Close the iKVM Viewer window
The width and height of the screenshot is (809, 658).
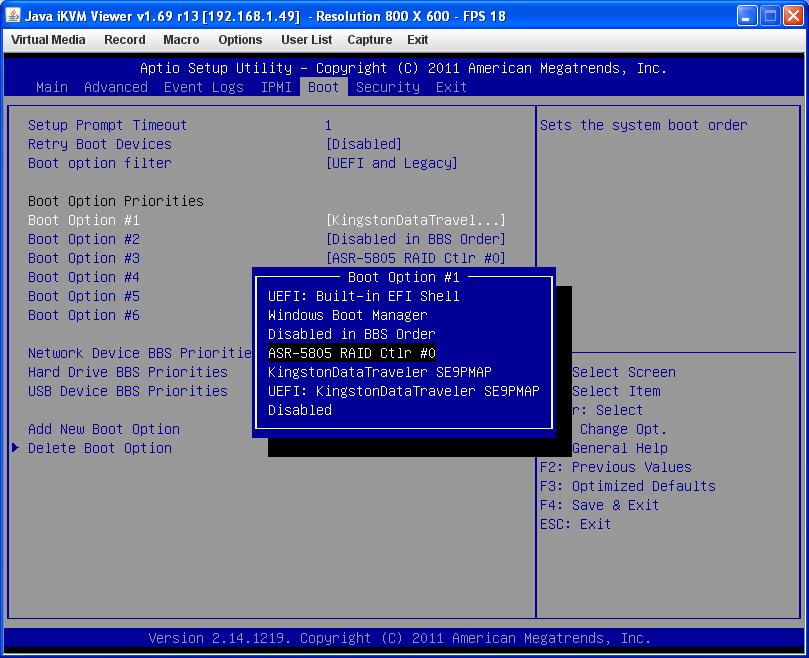pyautogui.click(x=793, y=16)
